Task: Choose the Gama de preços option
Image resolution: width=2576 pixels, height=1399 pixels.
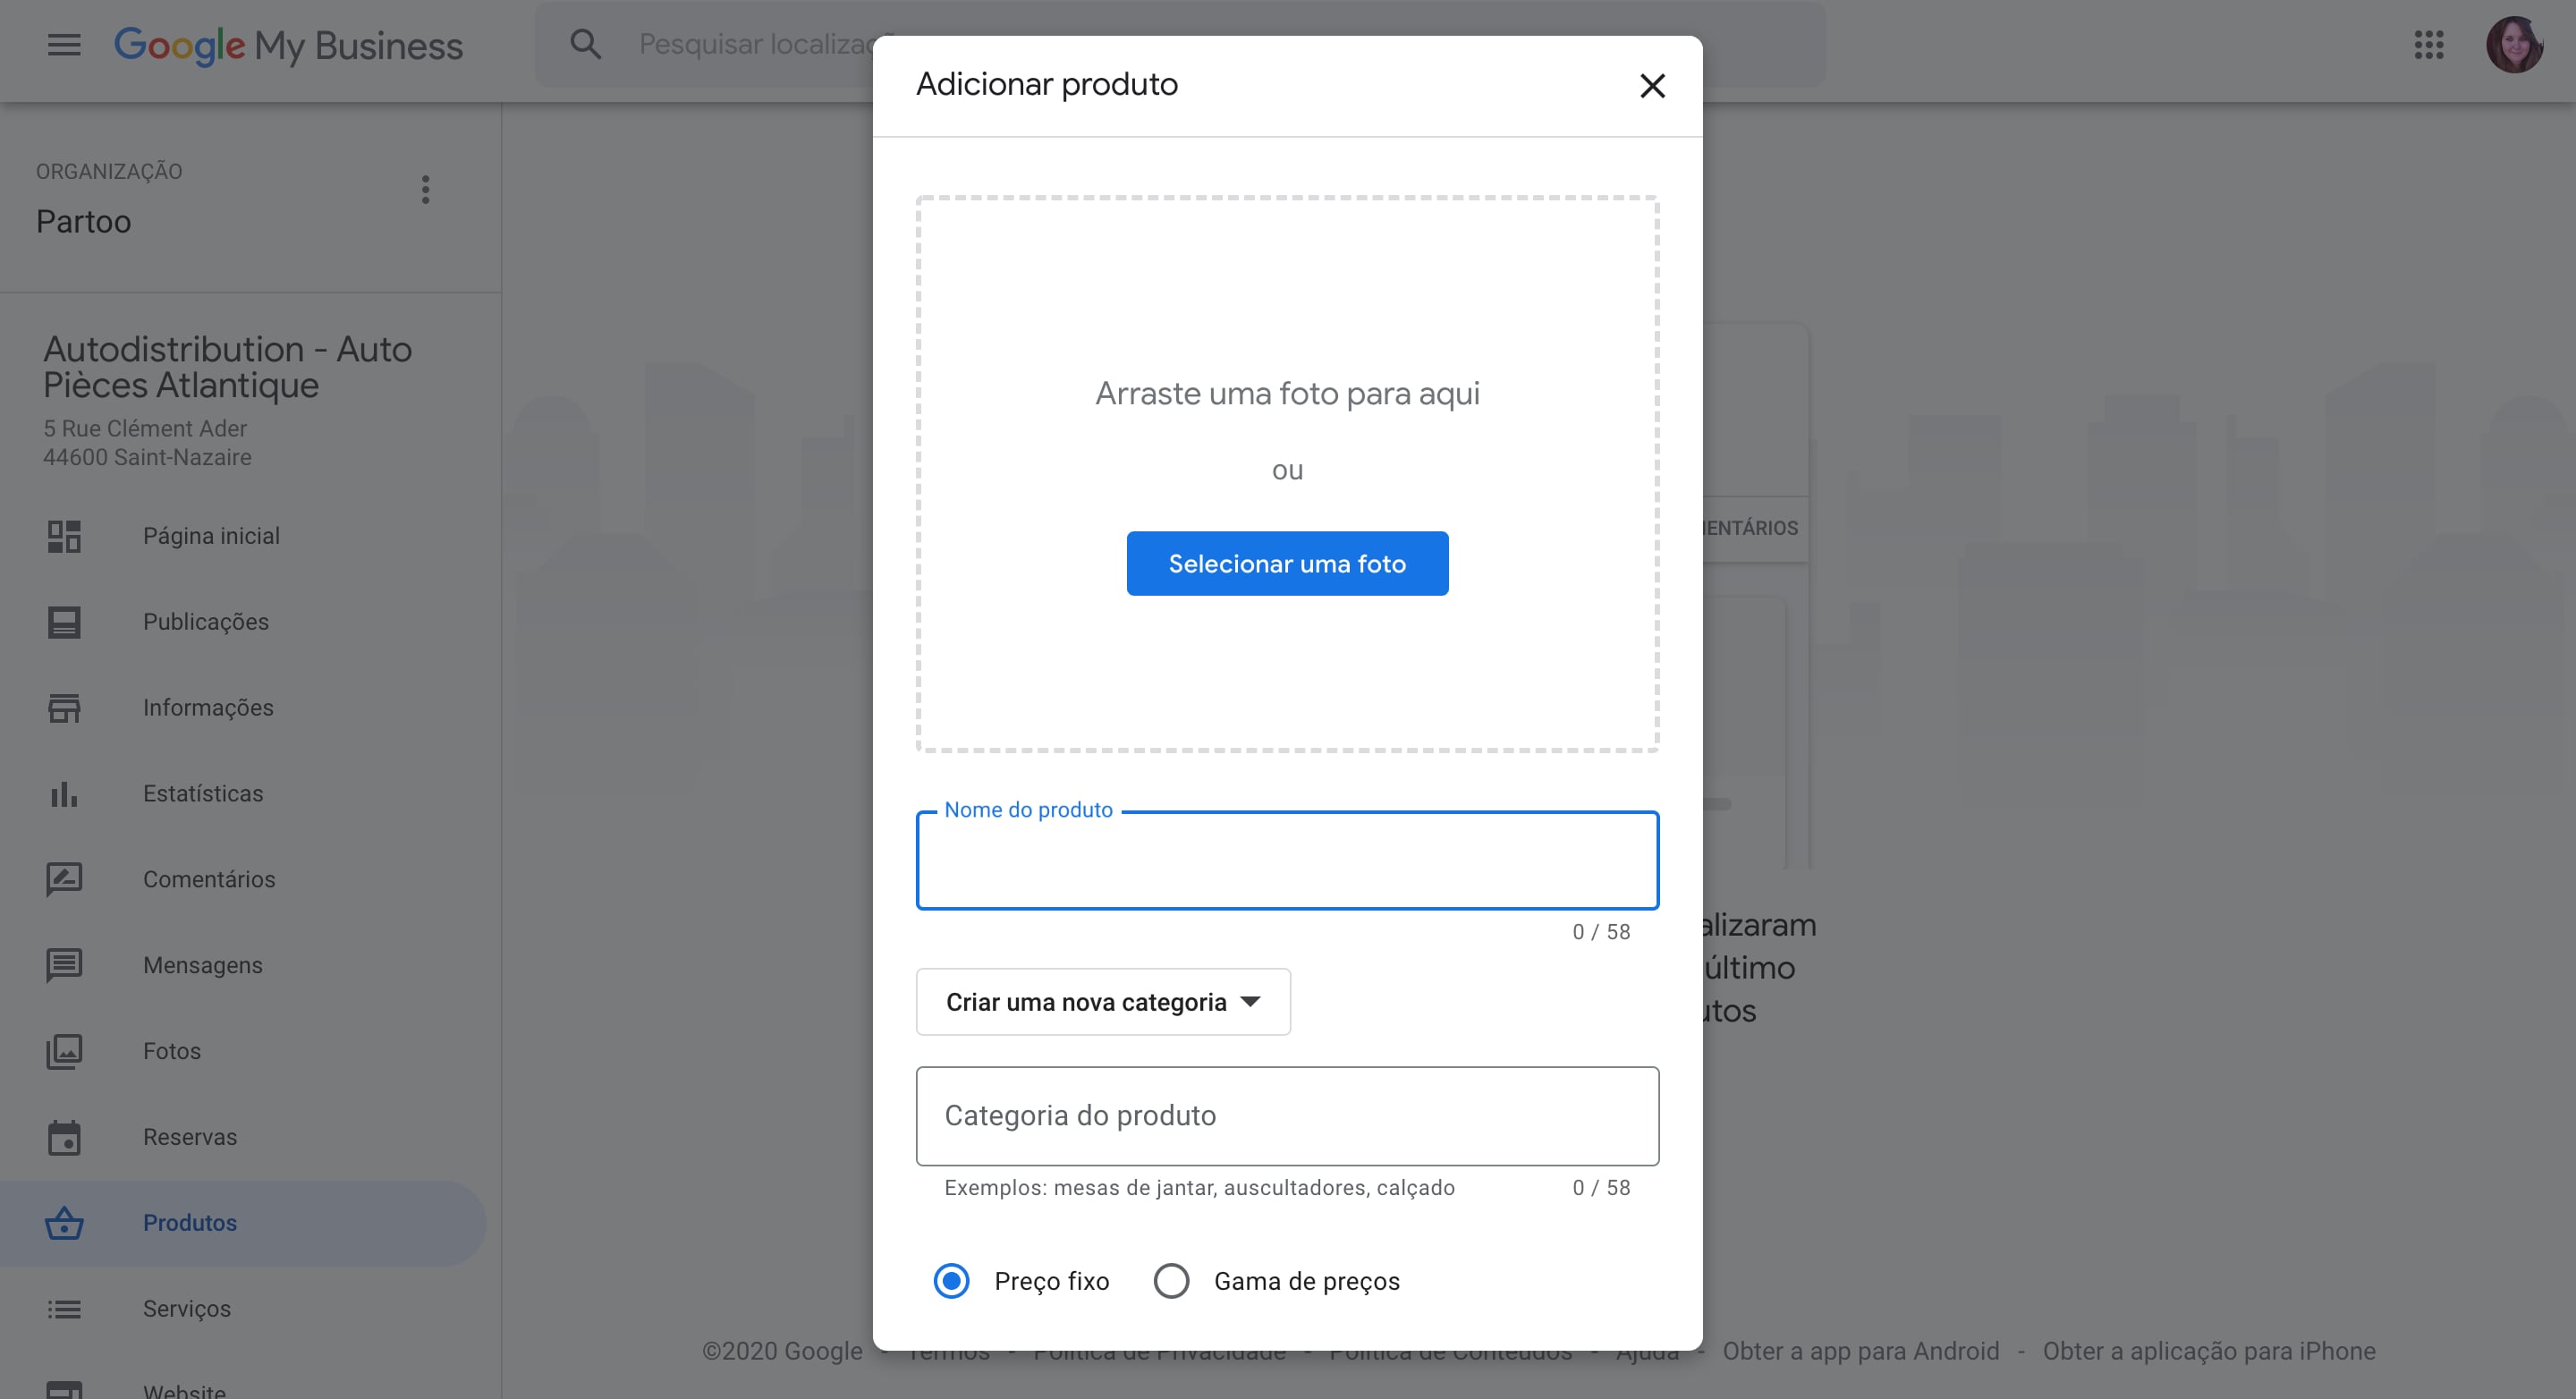Action: click(1171, 1281)
